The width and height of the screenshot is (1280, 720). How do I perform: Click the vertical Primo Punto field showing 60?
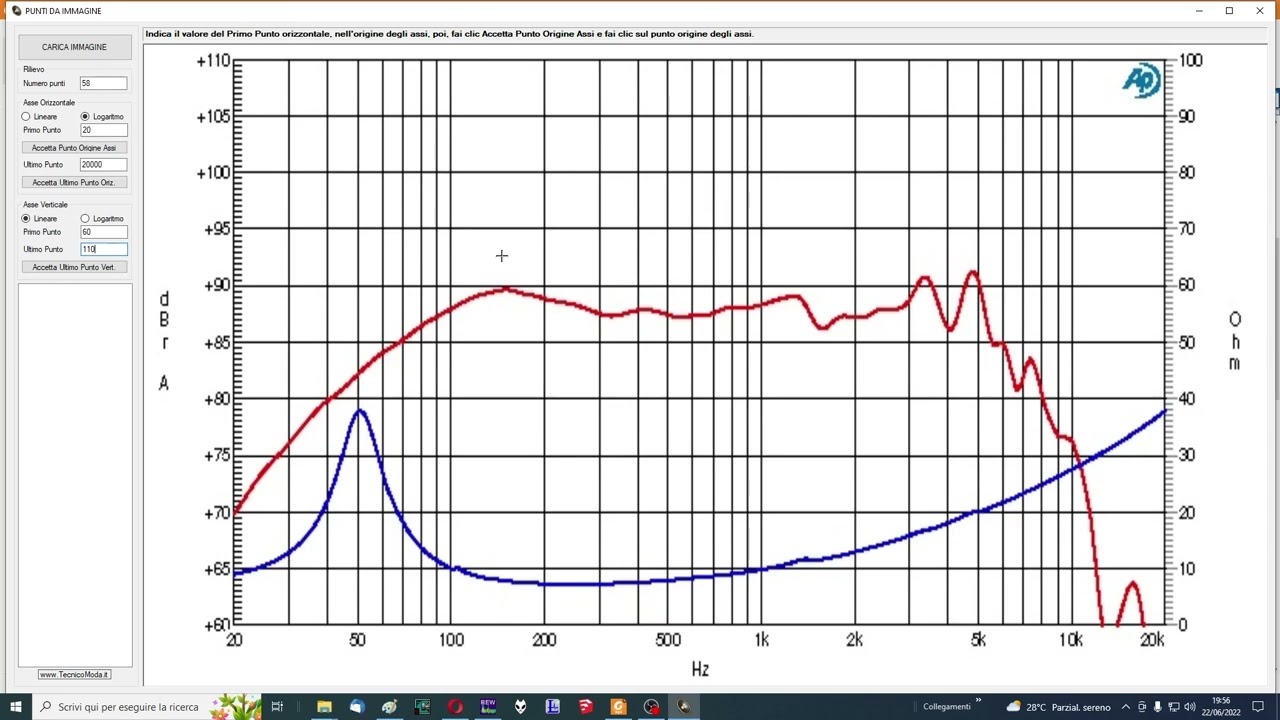(x=104, y=232)
